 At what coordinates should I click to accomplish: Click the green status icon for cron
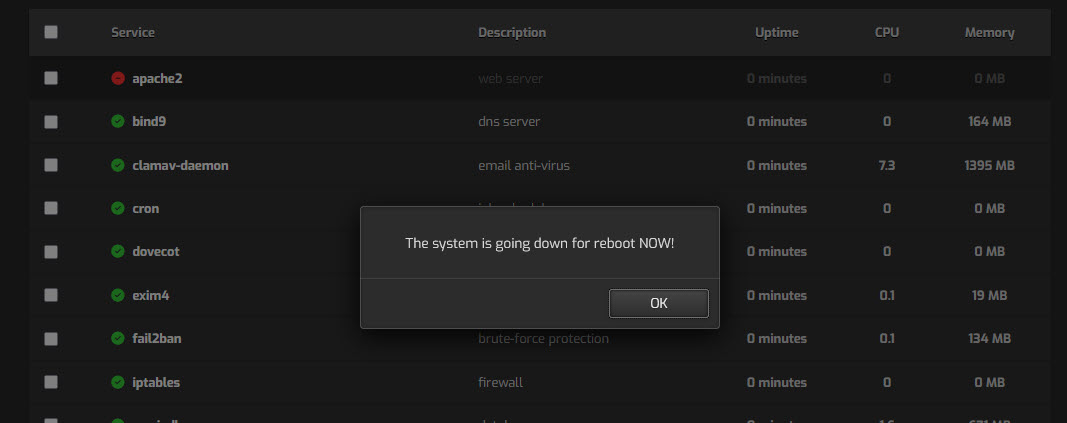(118, 208)
